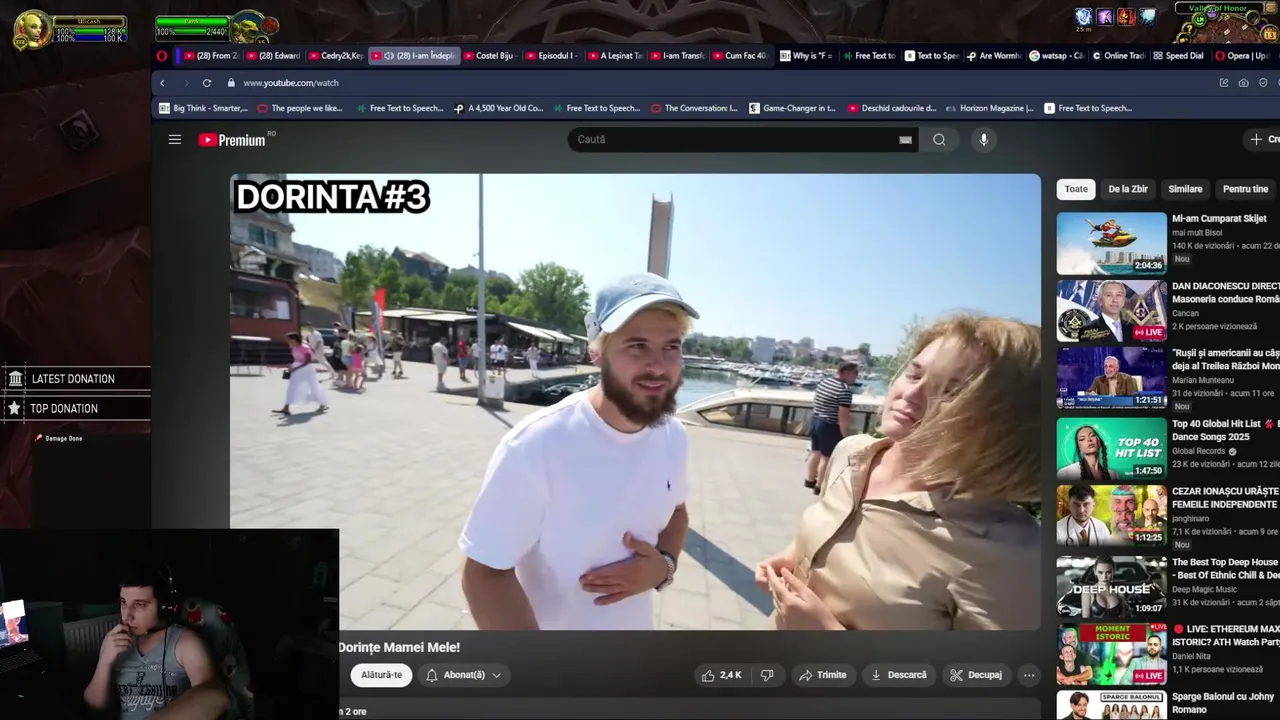This screenshot has height=720, width=1280.
Task: Click the site padlock icon in address bar
Action: (x=231, y=83)
